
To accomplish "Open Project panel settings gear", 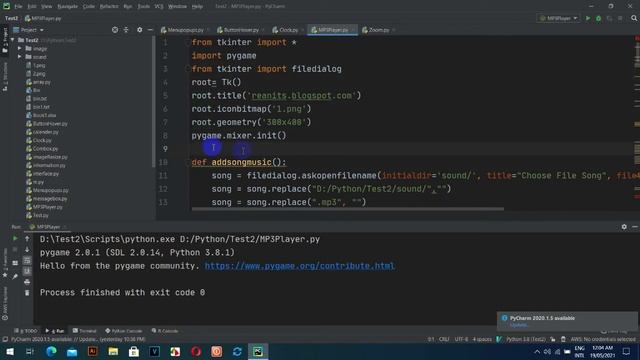I will [x=140, y=30].
